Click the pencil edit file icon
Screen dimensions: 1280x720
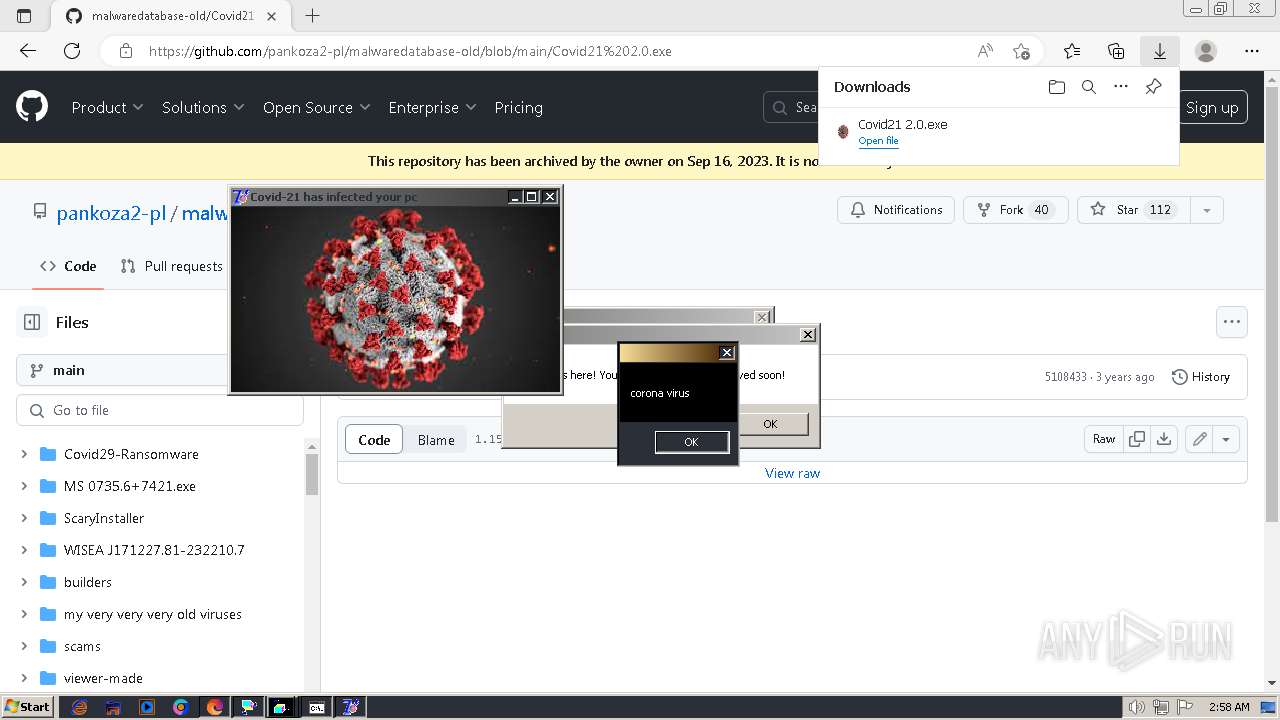click(x=1199, y=439)
